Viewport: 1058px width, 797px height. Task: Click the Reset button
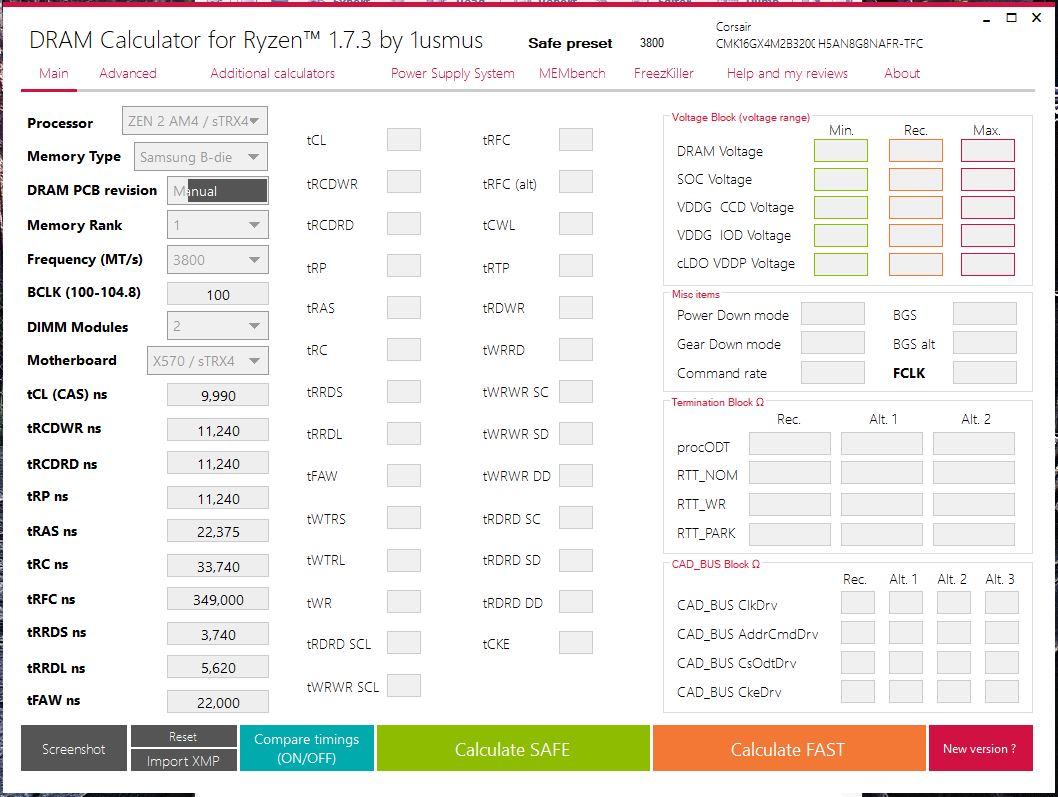coord(184,736)
